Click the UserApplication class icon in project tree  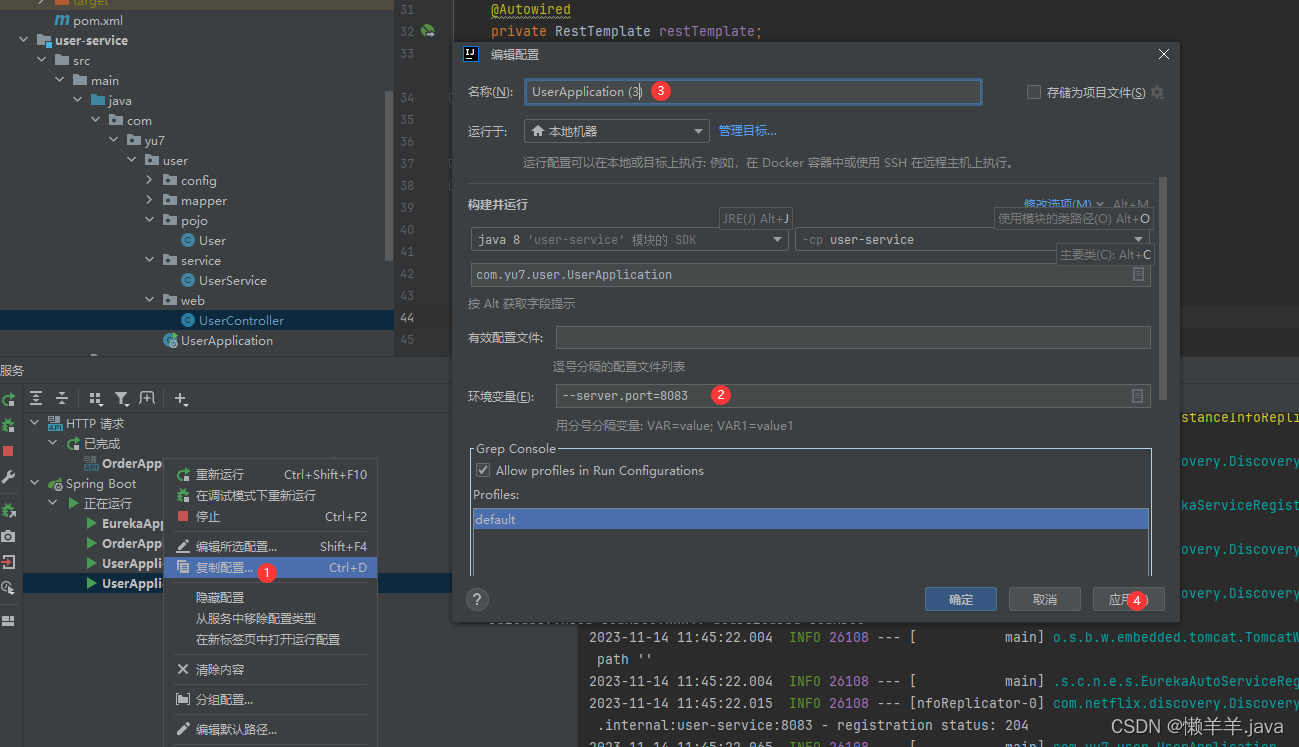[x=171, y=340]
